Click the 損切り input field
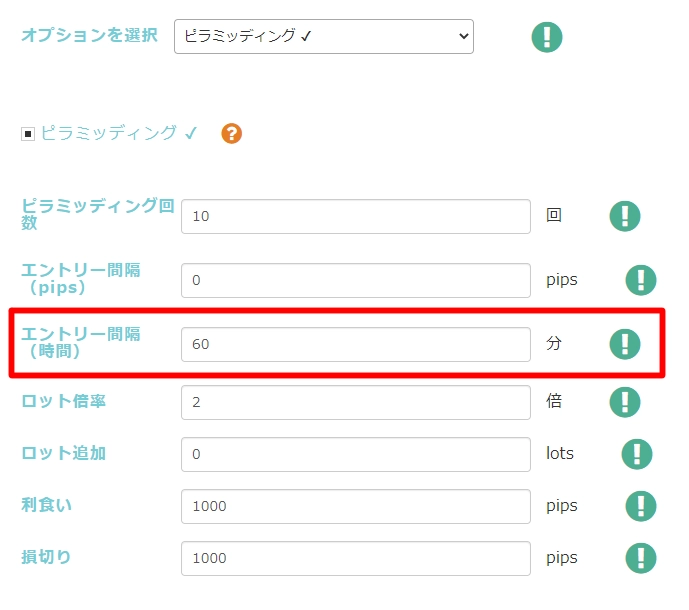Viewport: 689px width, 610px height. click(x=355, y=558)
